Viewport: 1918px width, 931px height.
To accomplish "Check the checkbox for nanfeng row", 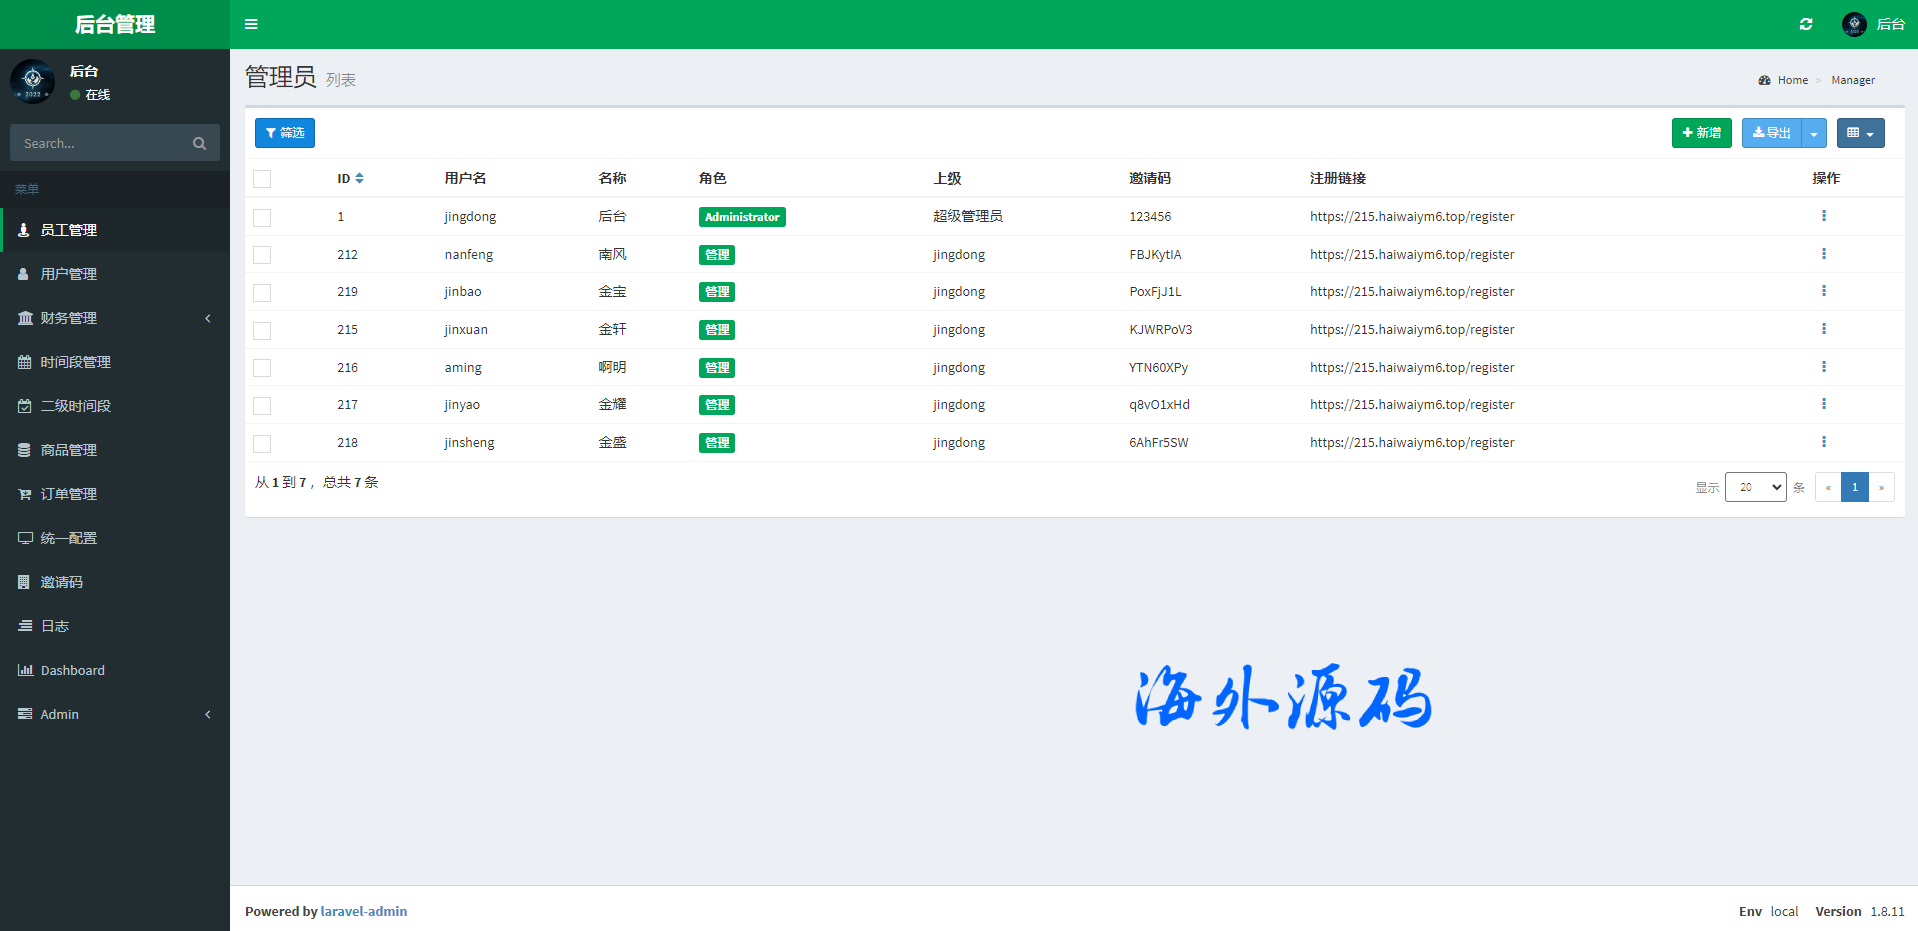I will (262, 255).
